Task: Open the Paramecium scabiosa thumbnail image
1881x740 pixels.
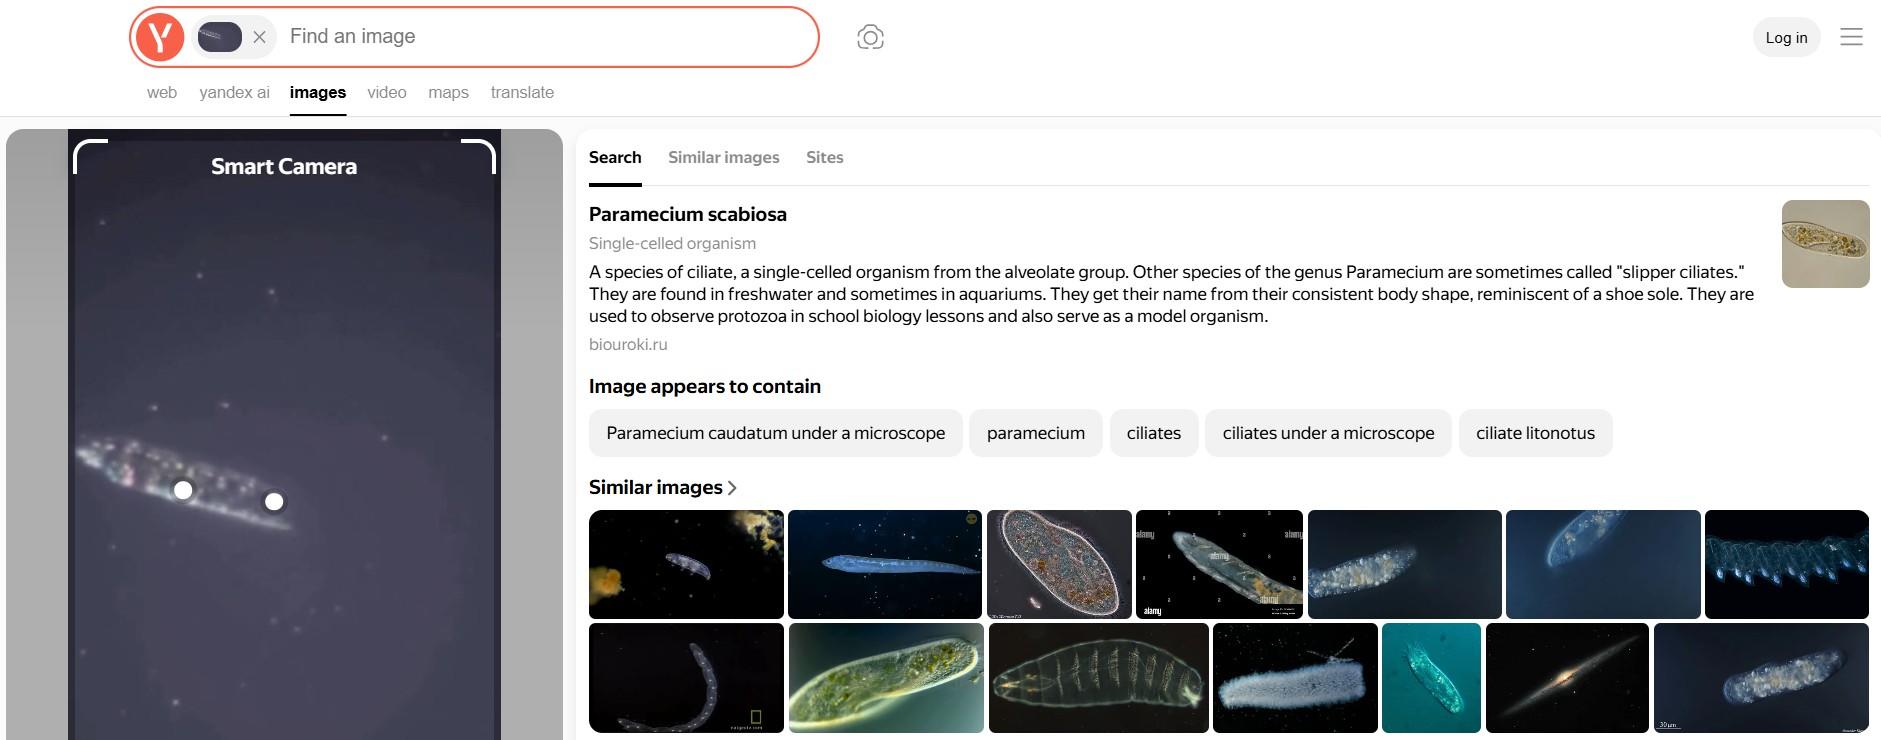Action: coord(1825,244)
